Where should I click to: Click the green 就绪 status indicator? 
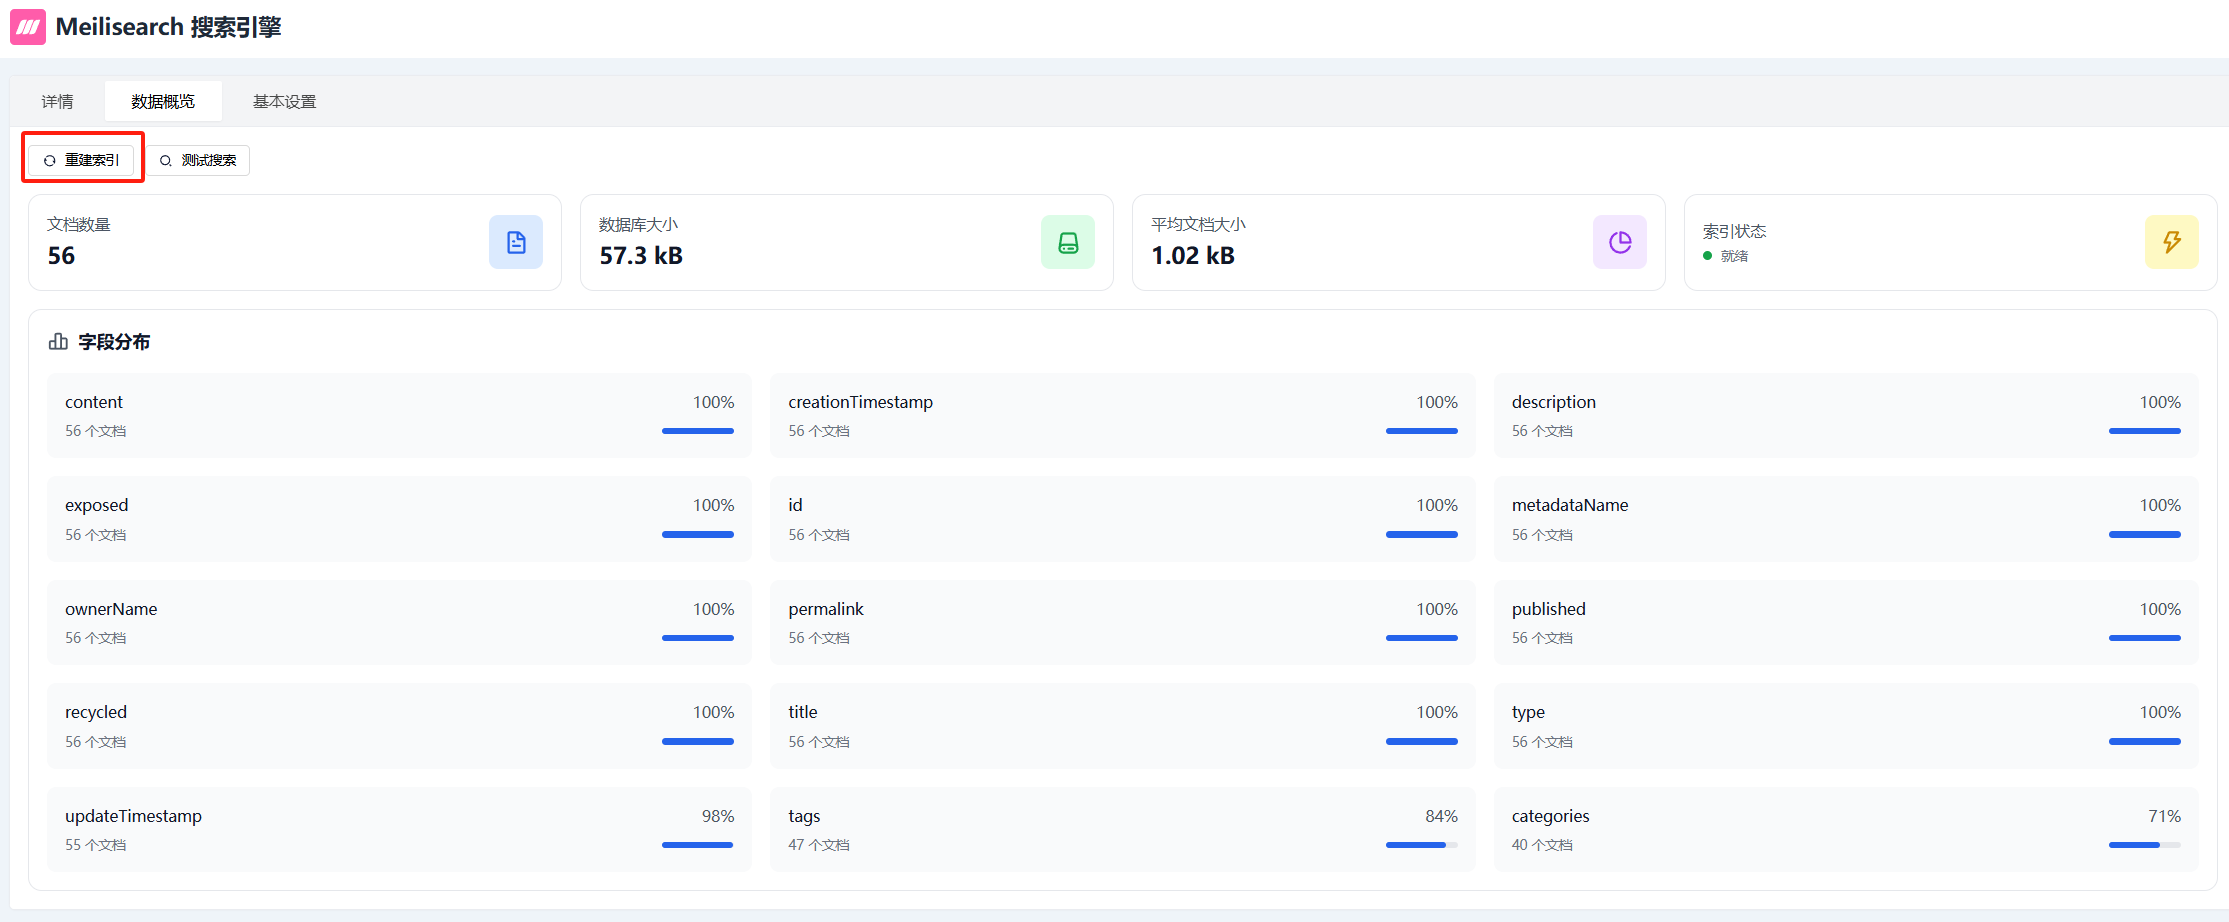click(1708, 256)
